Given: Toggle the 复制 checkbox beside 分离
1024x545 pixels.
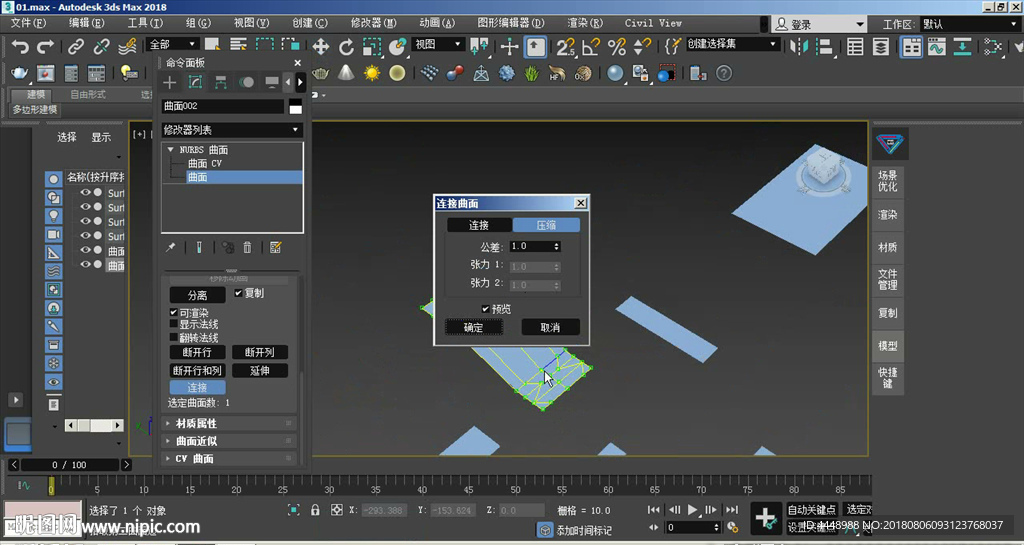Looking at the screenshot, I should (x=238, y=293).
